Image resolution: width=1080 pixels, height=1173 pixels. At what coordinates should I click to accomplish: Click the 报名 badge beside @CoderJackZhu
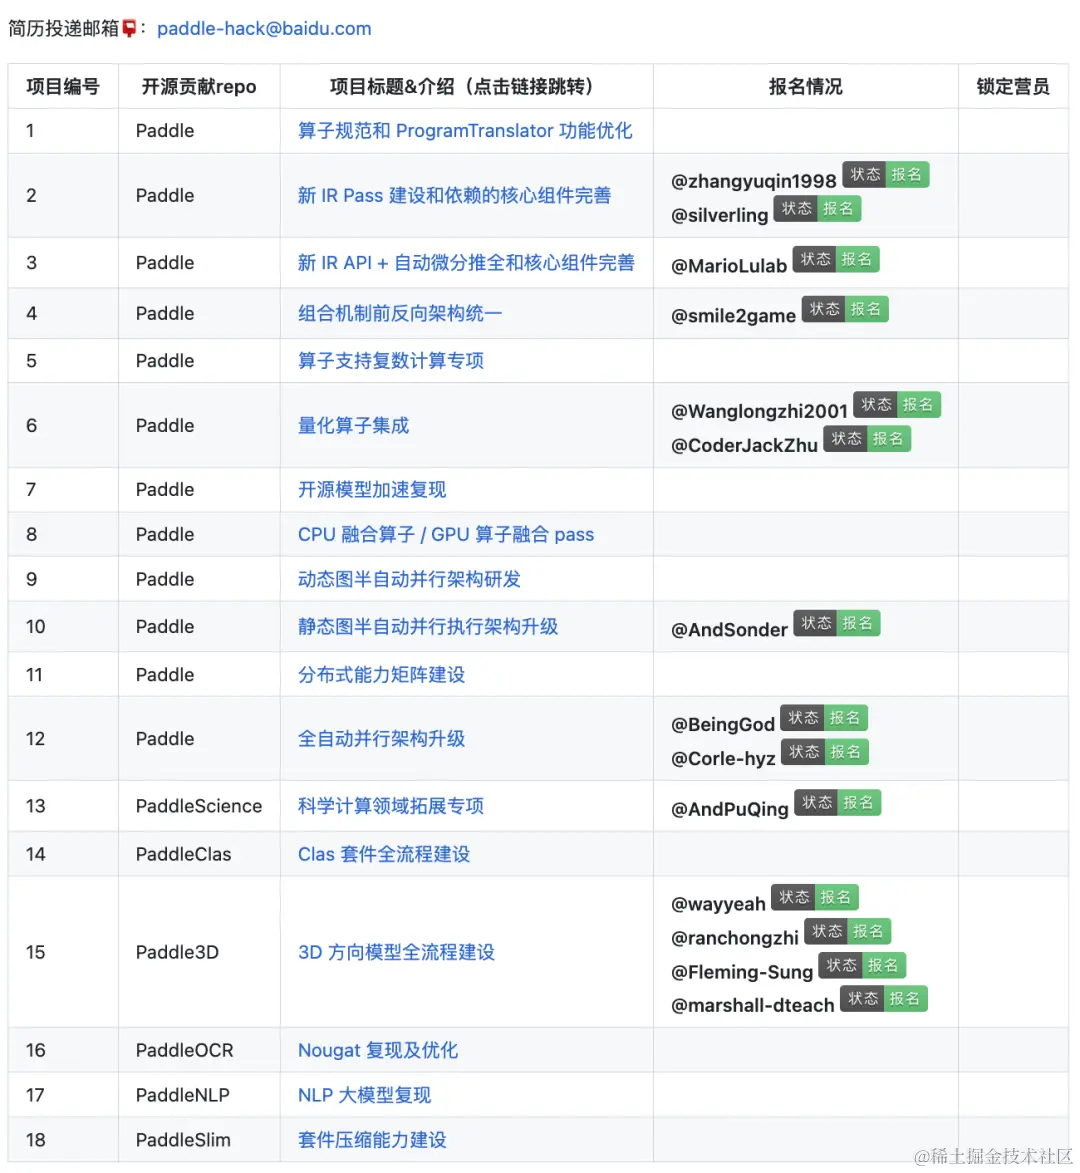pyautogui.click(x=889, y=438)
